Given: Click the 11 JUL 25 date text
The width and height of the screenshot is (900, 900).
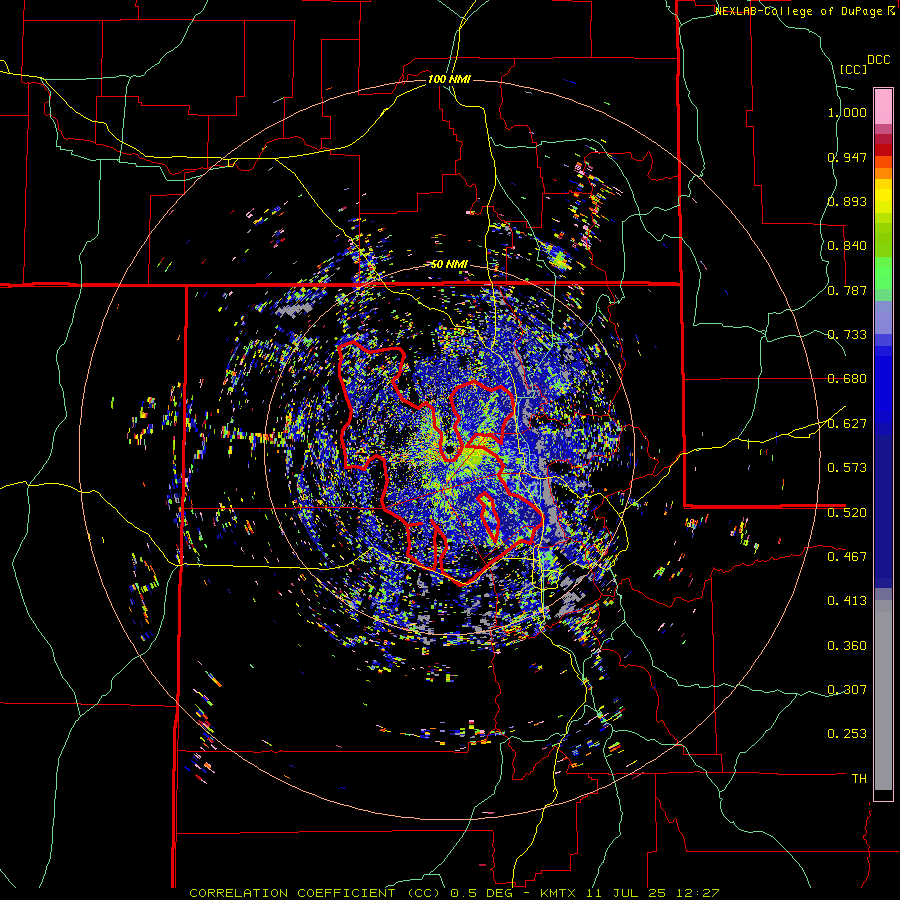Looking at the screenshot, I should (626, 893).
